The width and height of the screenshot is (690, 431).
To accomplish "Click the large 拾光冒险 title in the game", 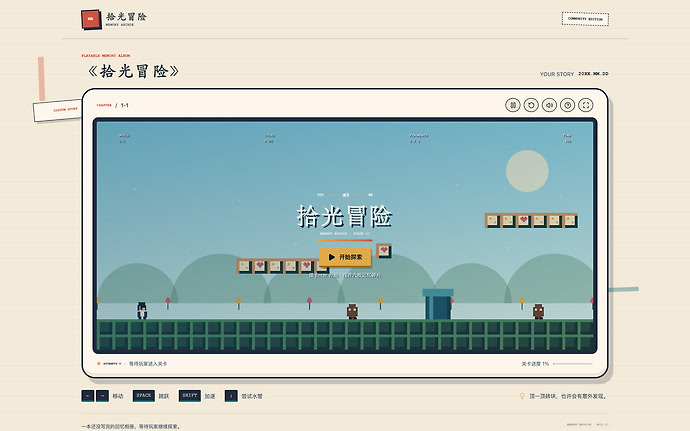I will click(x=345, y=216).
